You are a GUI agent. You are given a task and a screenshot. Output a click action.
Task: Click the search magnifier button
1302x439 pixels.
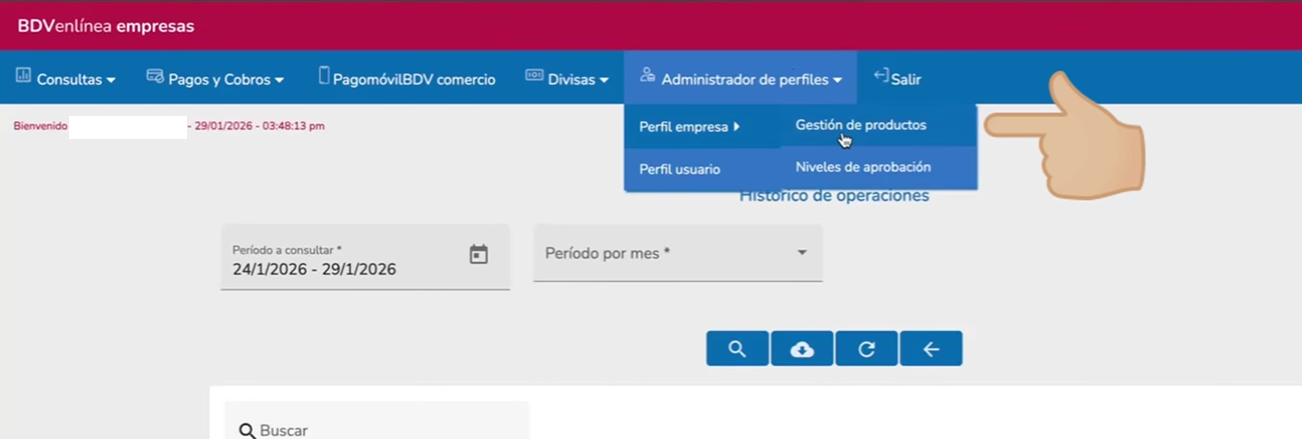coord(737,348)
